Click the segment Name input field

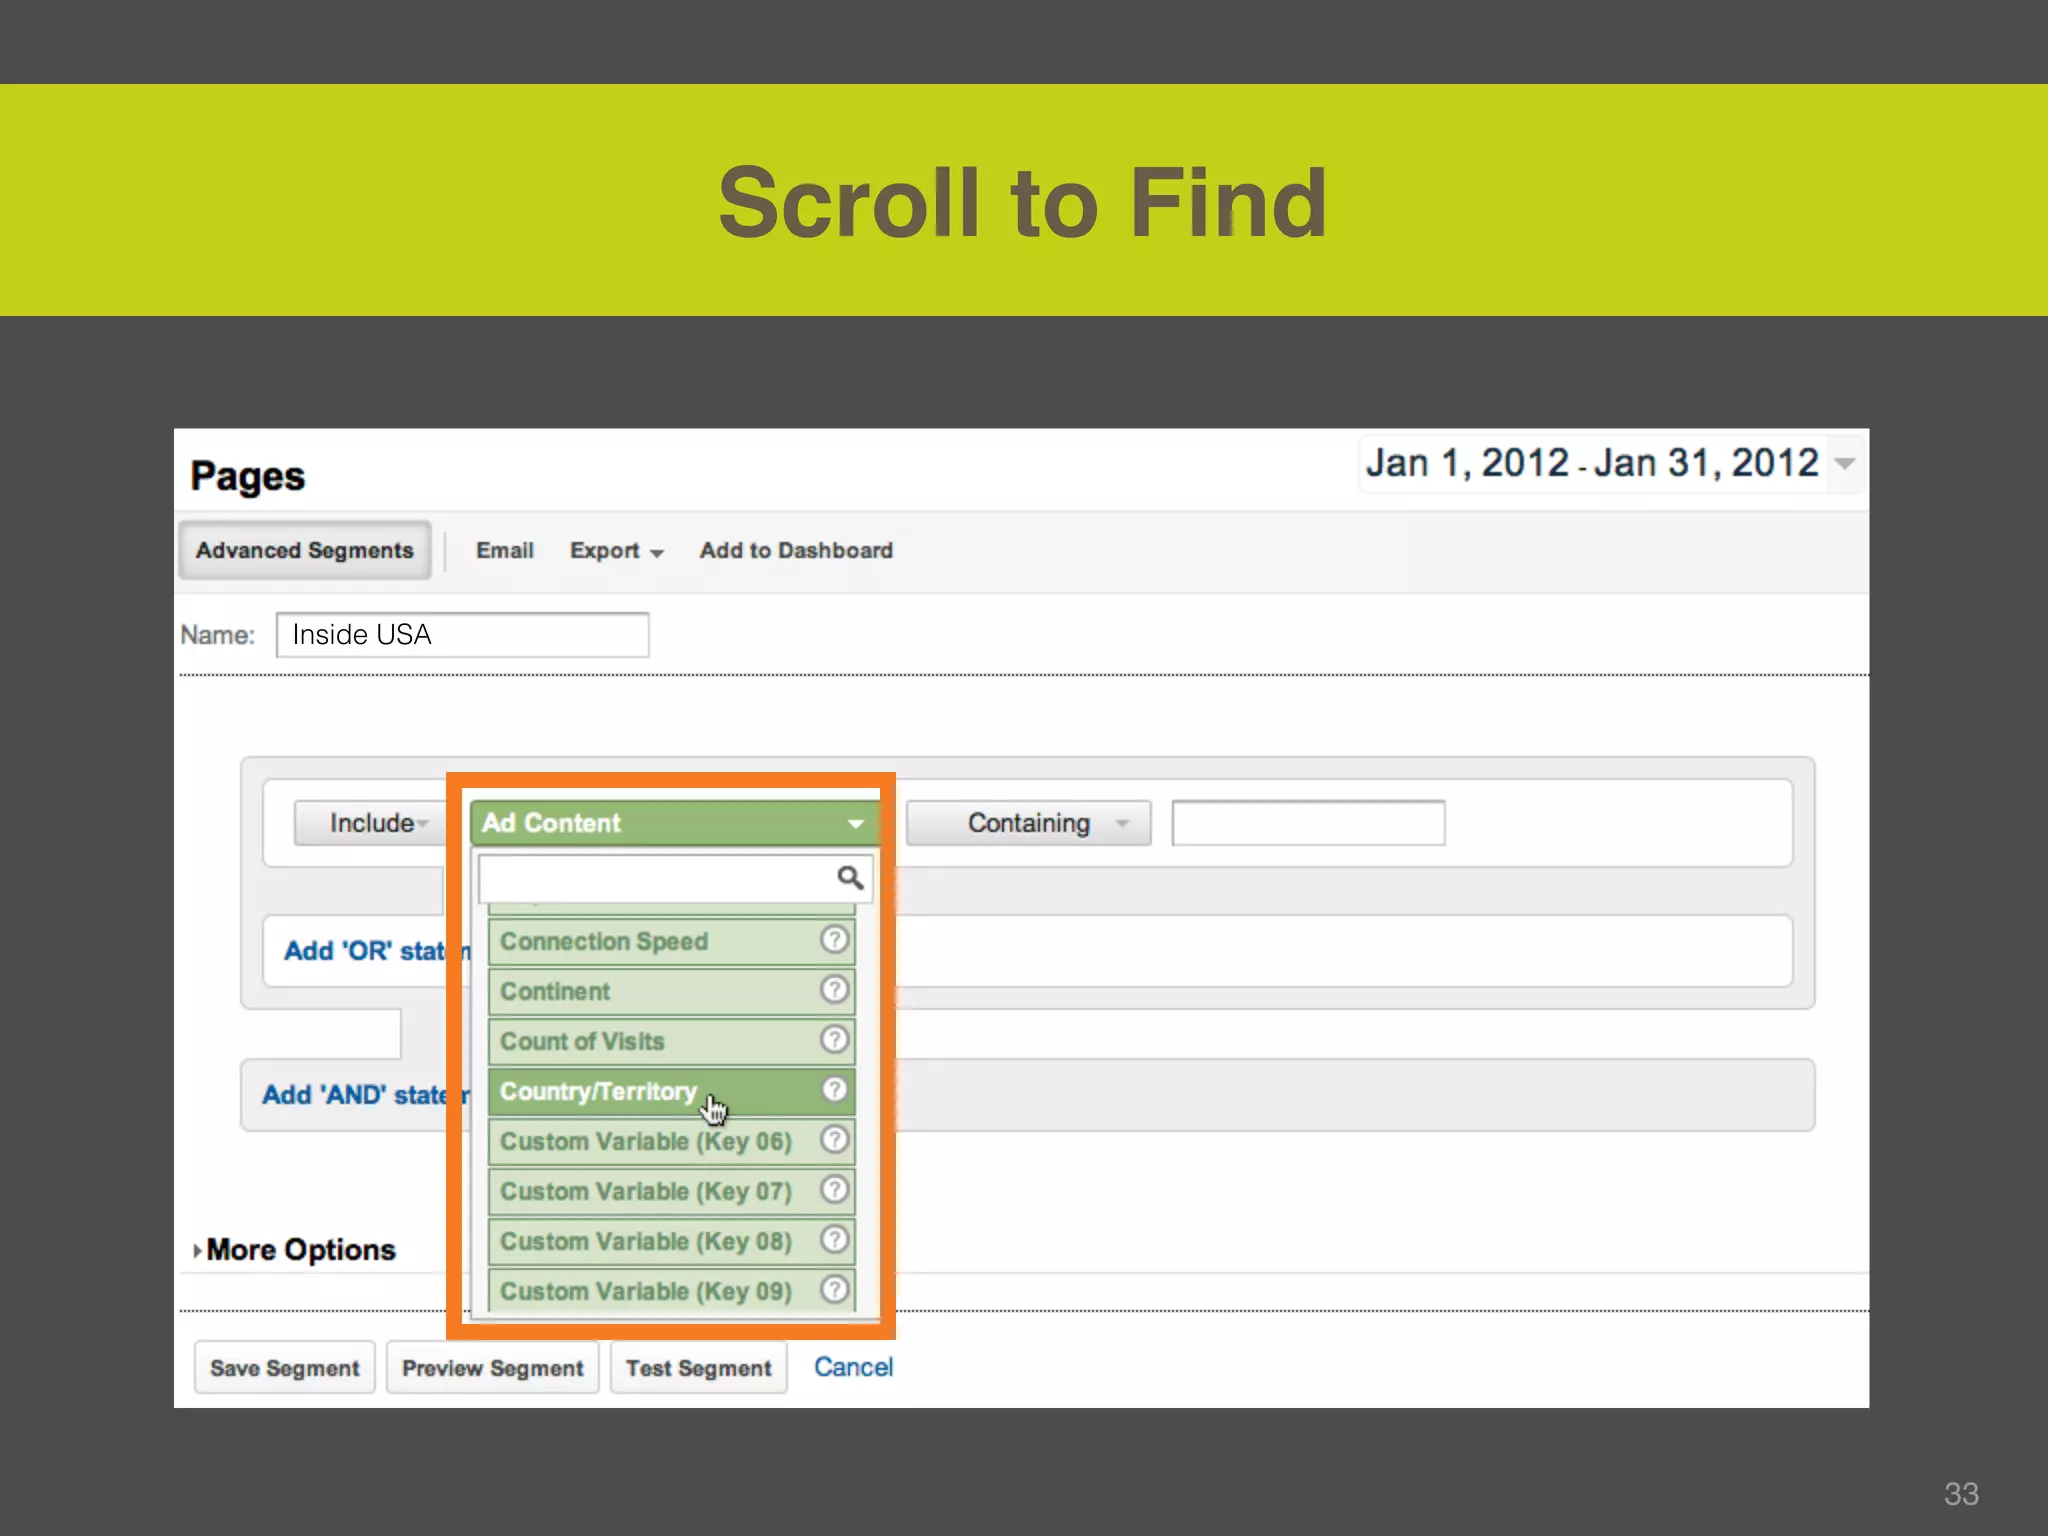(x=462, y=635)
